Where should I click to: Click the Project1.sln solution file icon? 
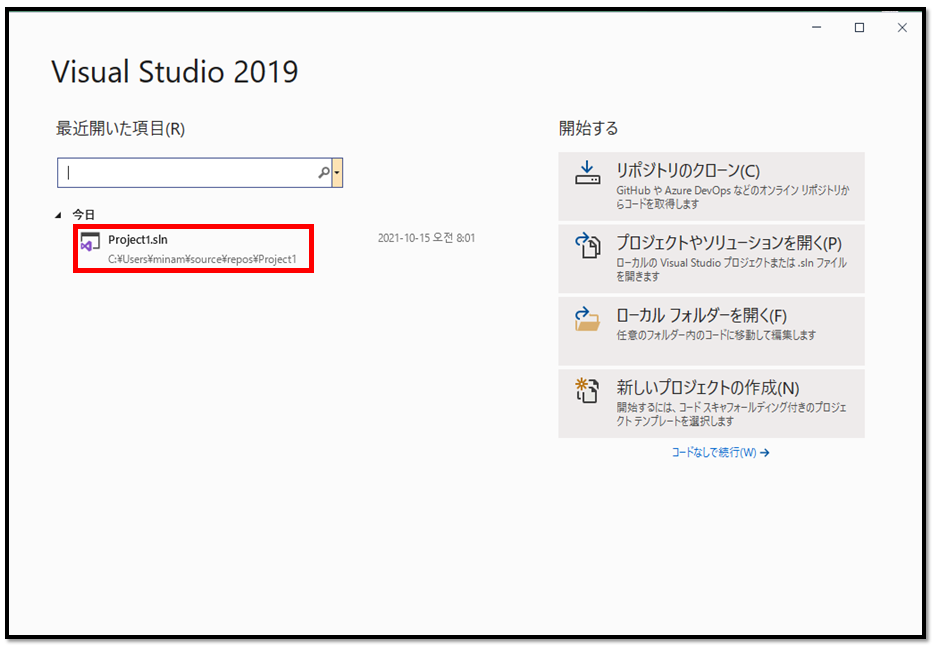(x=90, y=242)
